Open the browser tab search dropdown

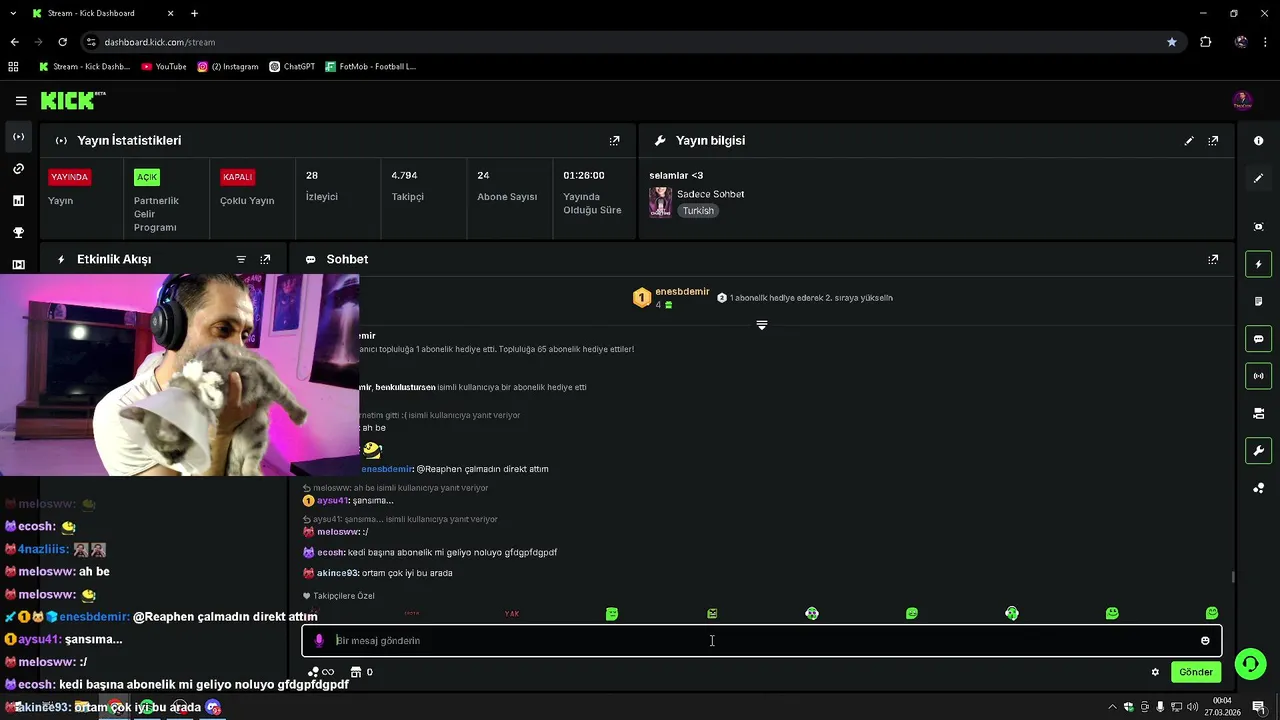pos(14,13)
